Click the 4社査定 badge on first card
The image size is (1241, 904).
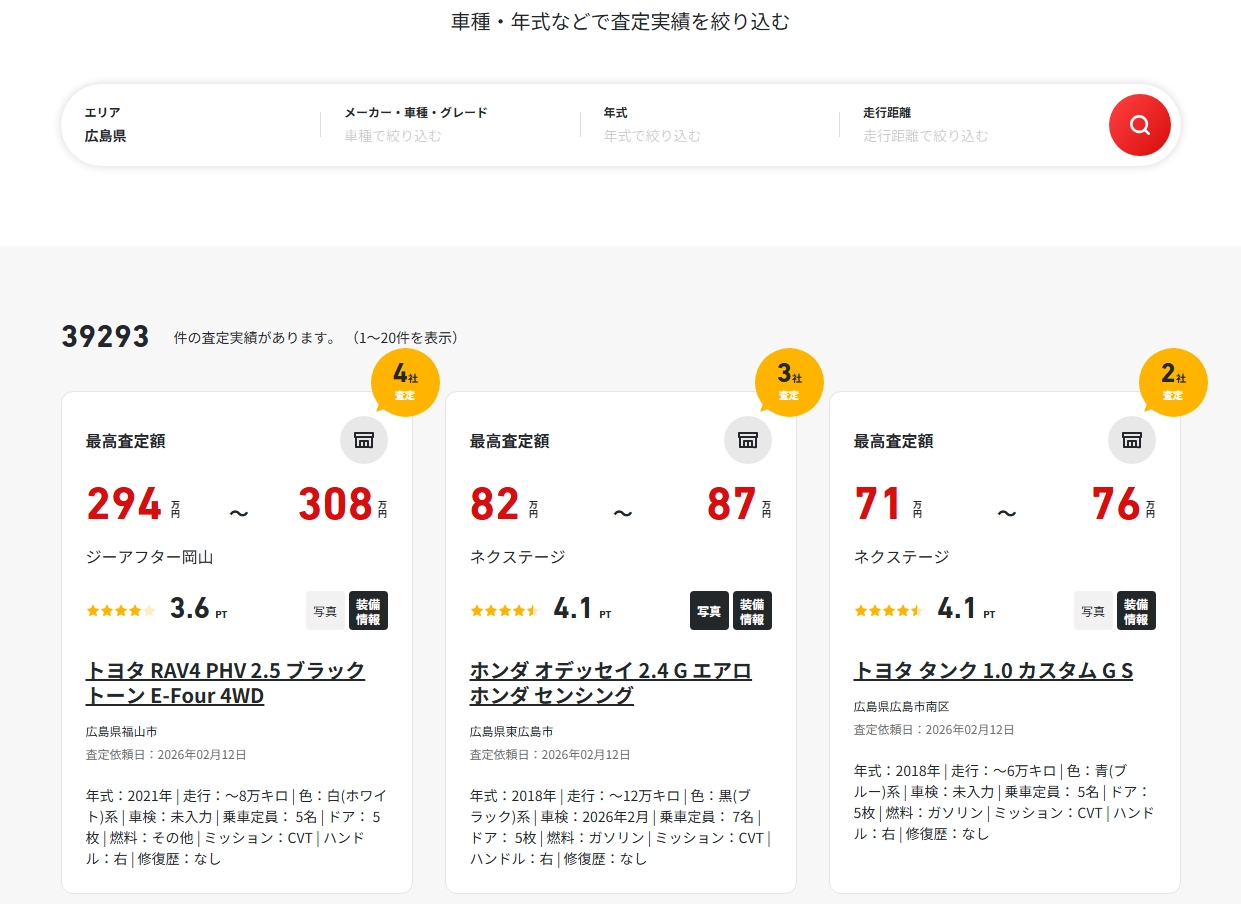(x=404, y=381)
